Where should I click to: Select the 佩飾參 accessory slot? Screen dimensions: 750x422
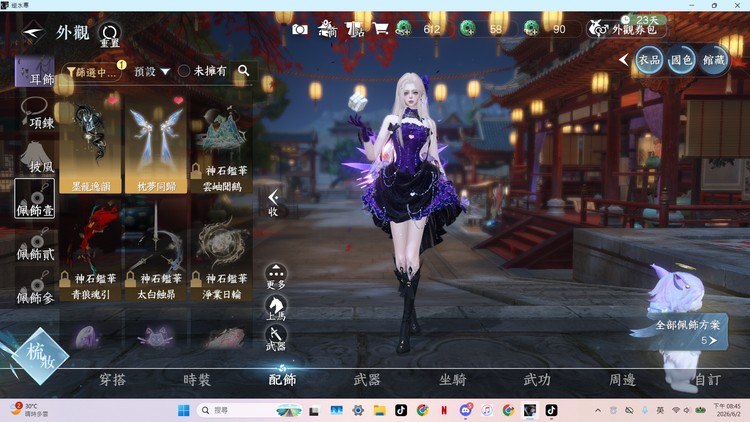point(34,288)
